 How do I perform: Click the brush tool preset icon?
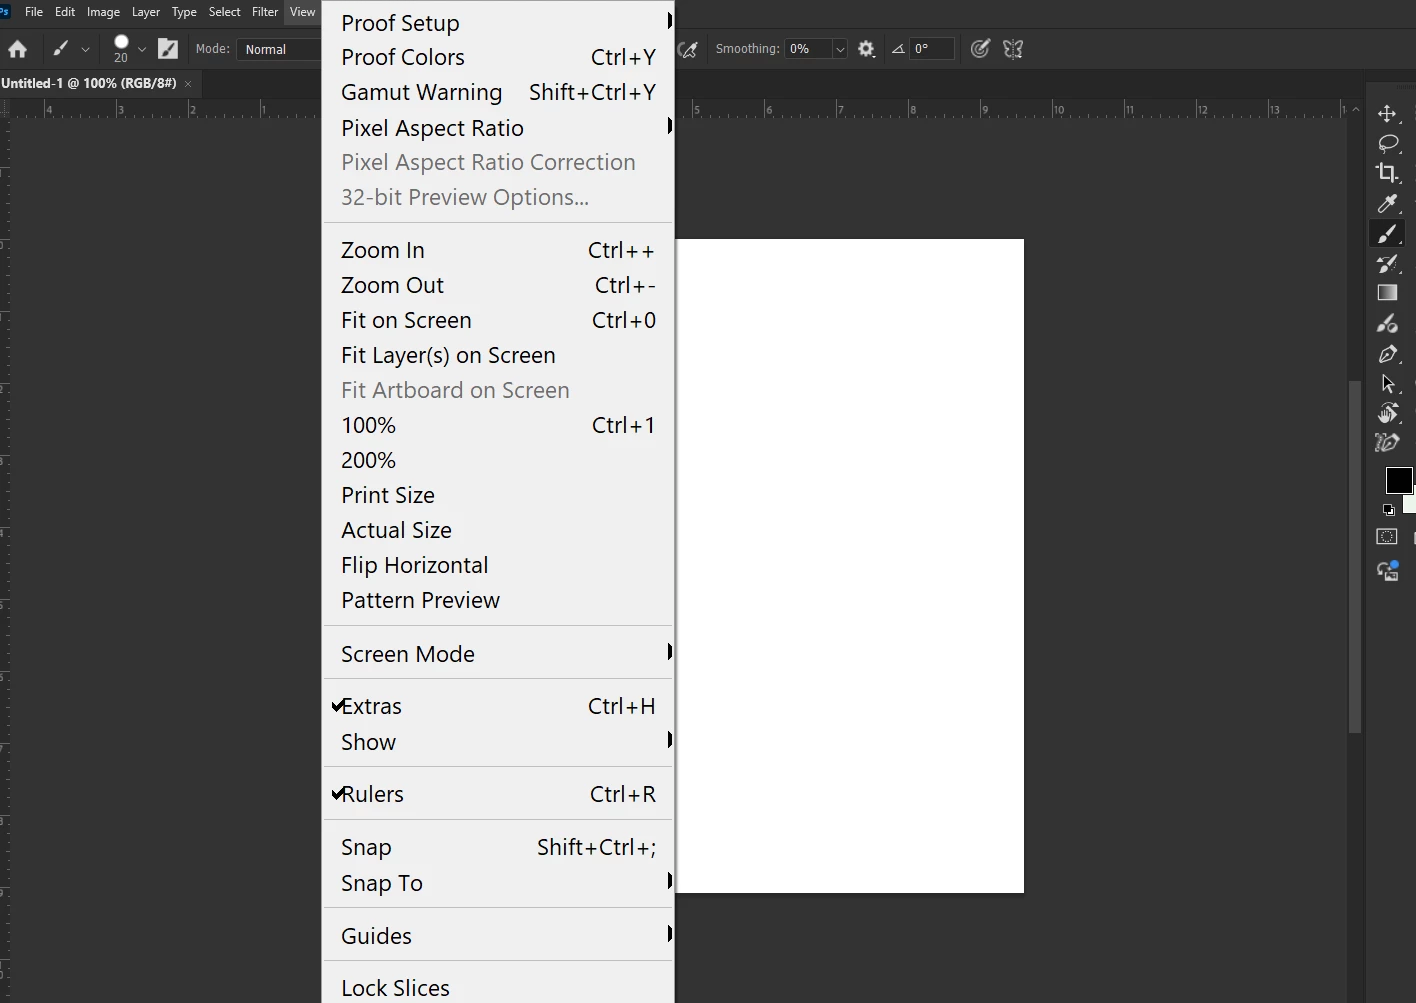pos(60,48)
